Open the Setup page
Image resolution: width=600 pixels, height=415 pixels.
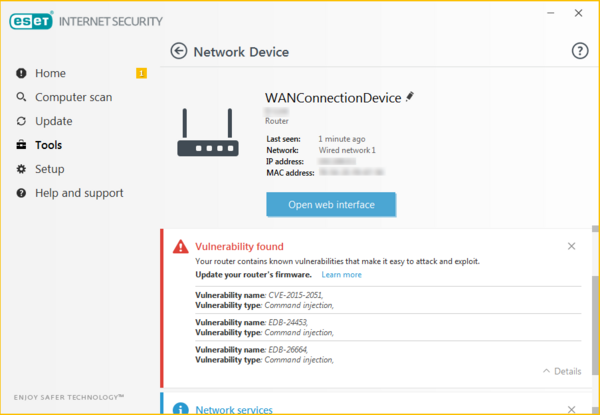point(49,169)
